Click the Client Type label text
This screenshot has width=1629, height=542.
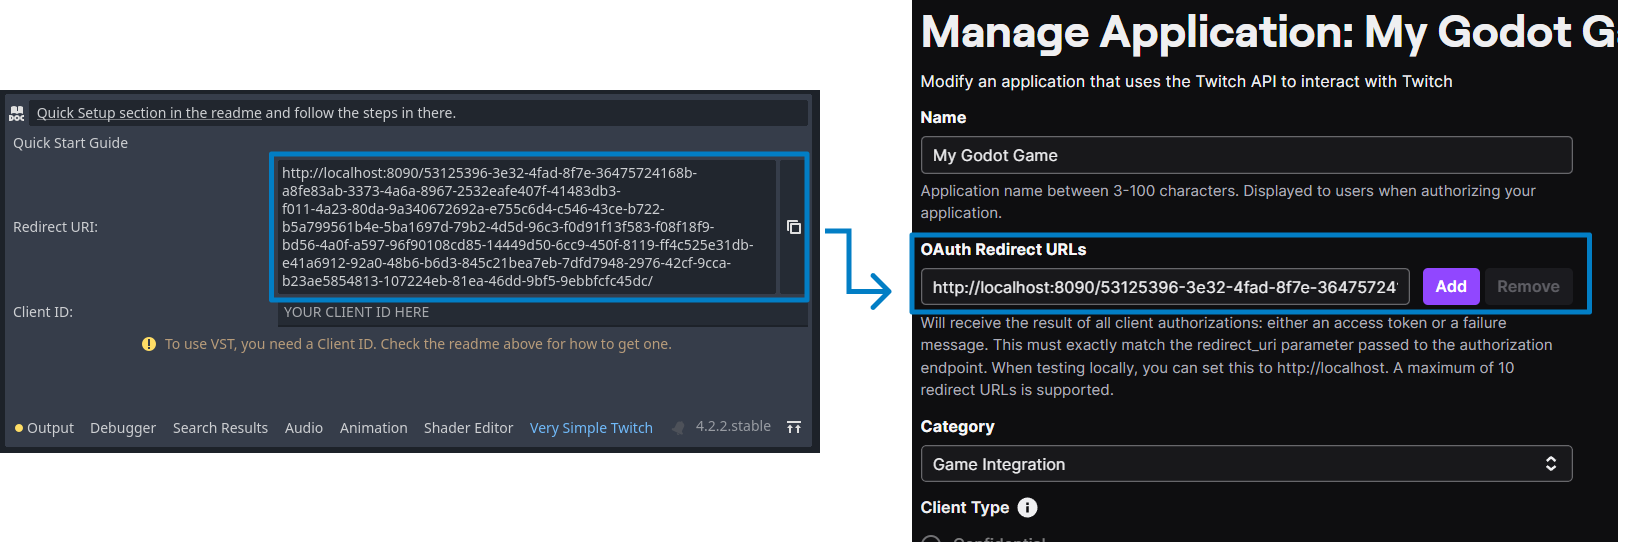click(x=965, y=507)
